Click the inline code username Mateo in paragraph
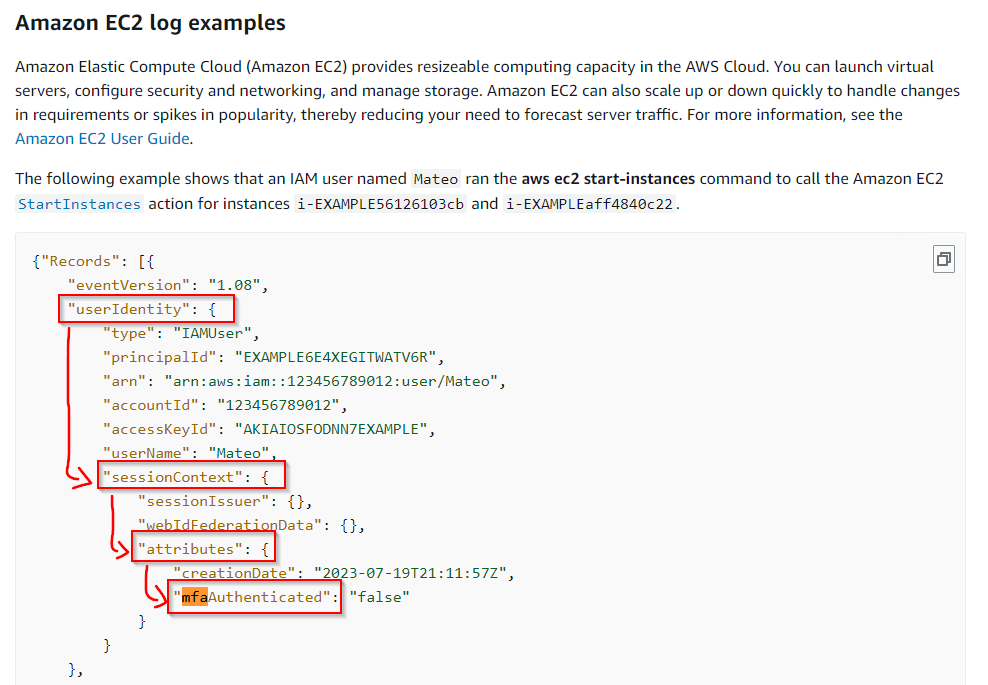 tap(437, 179)
